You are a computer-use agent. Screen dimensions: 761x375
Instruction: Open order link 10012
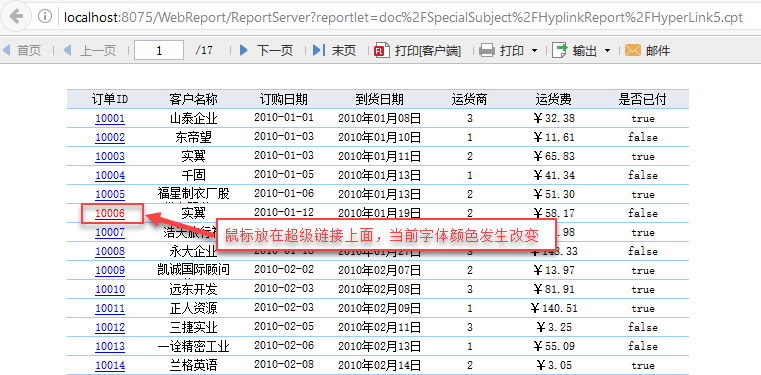pyautogui.click(x=110, y=327)
